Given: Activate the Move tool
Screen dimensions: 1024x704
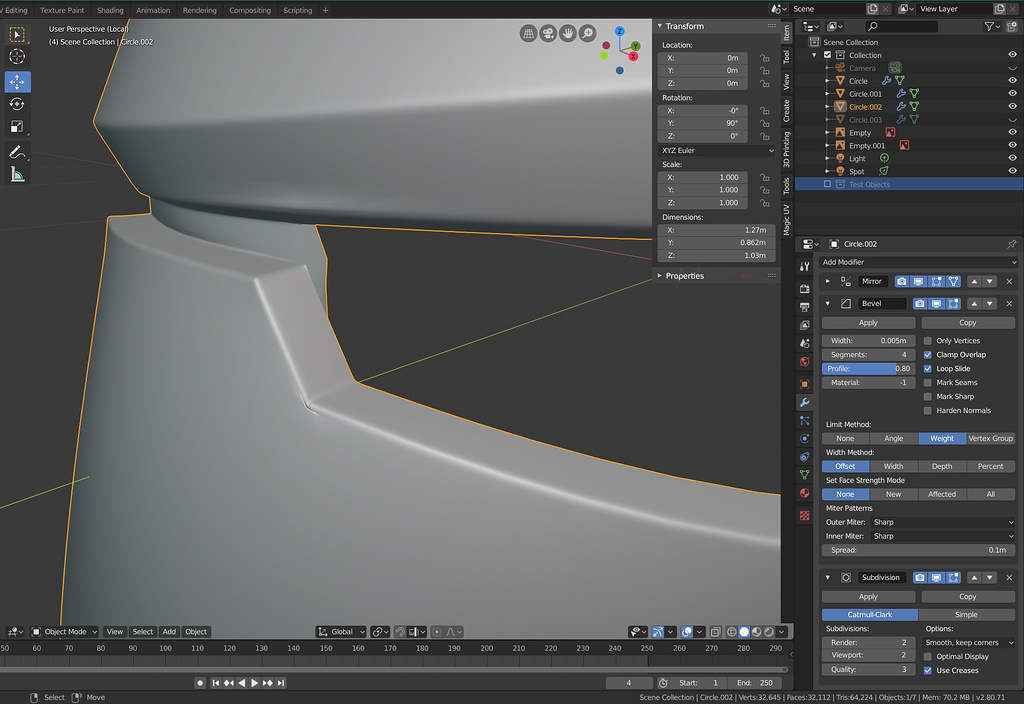Looking at the screenshot, I should coord(18,82).
